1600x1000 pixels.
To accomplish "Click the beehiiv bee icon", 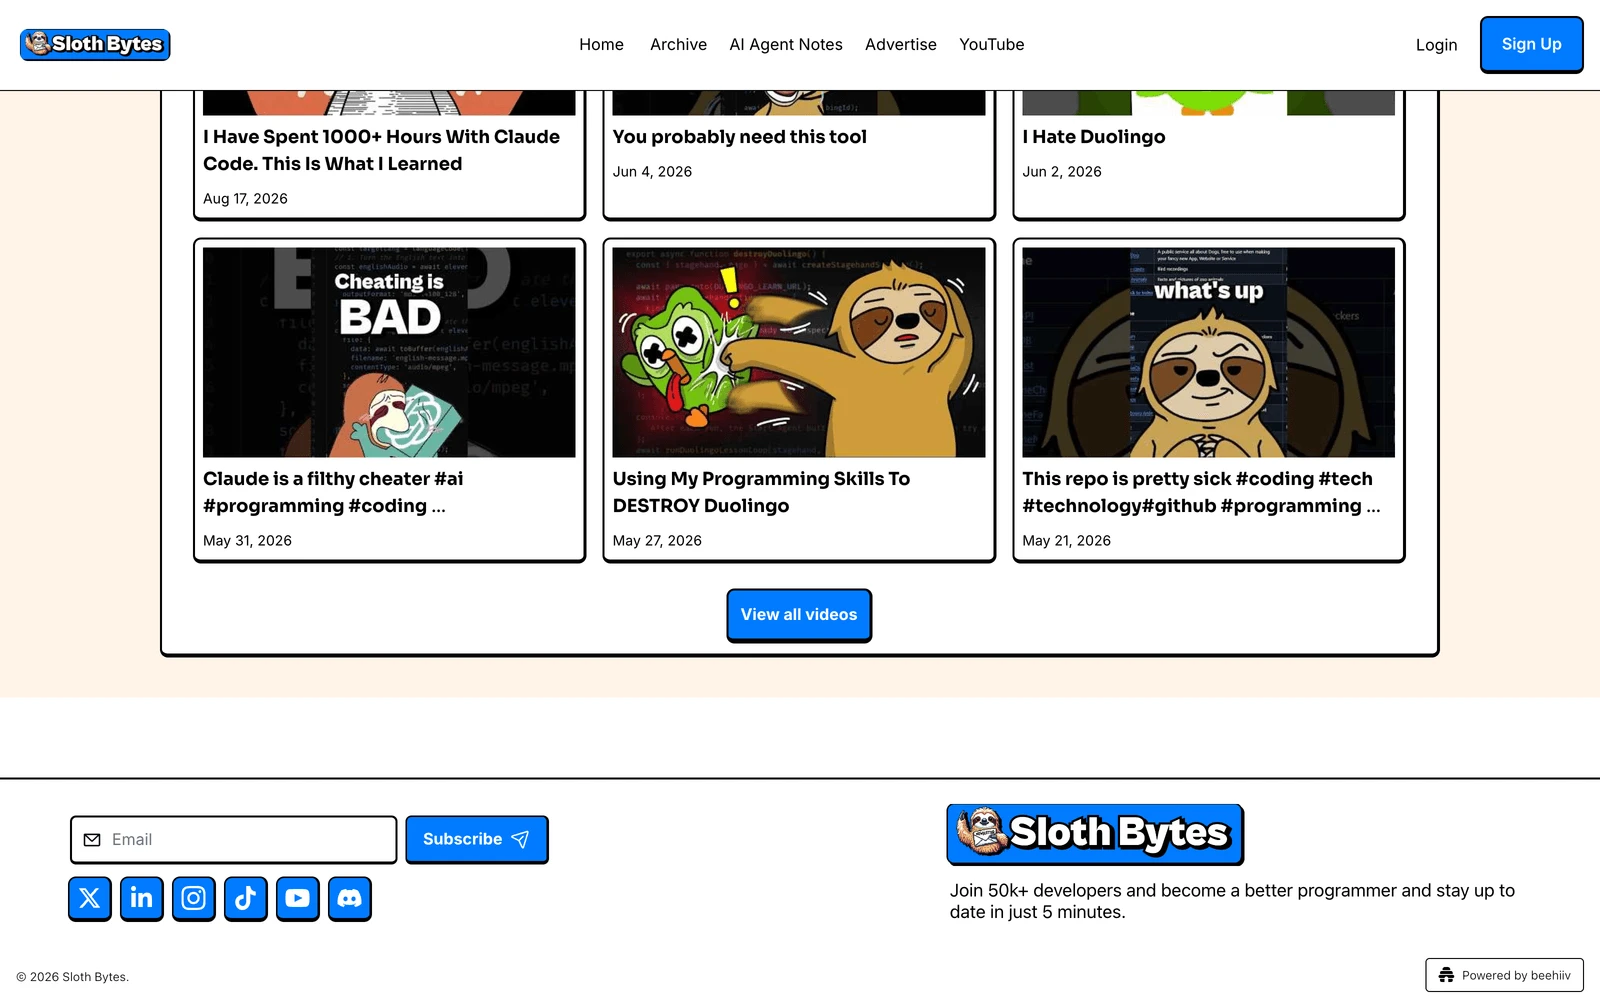I will 1446,975.
